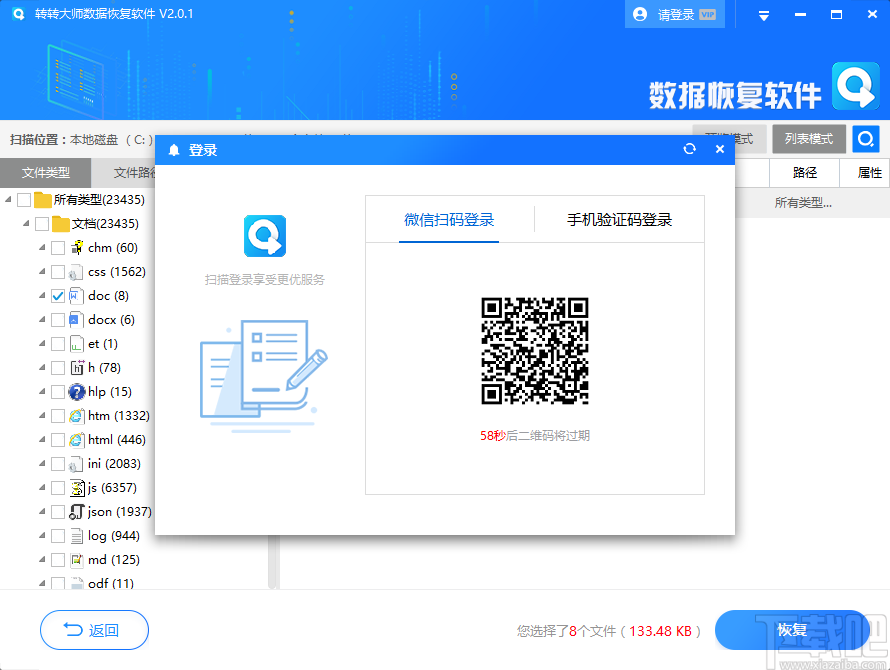890x670 pixels.
Task: Uncheck the doc (8) checkbox
Action: pos(57,296)
